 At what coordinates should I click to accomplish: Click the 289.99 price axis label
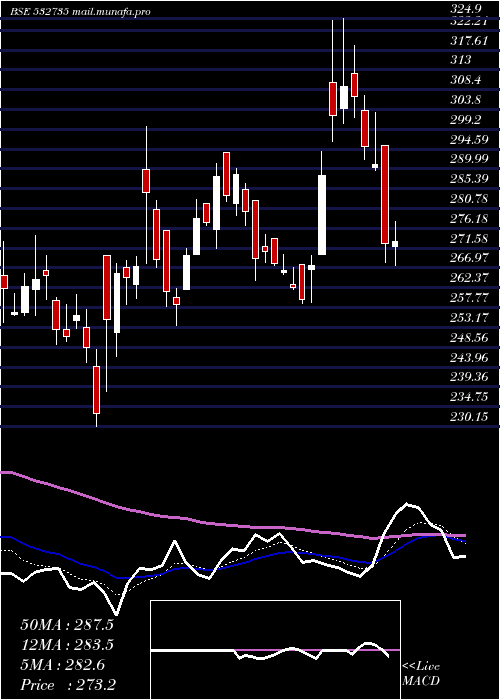coord(469,159)
